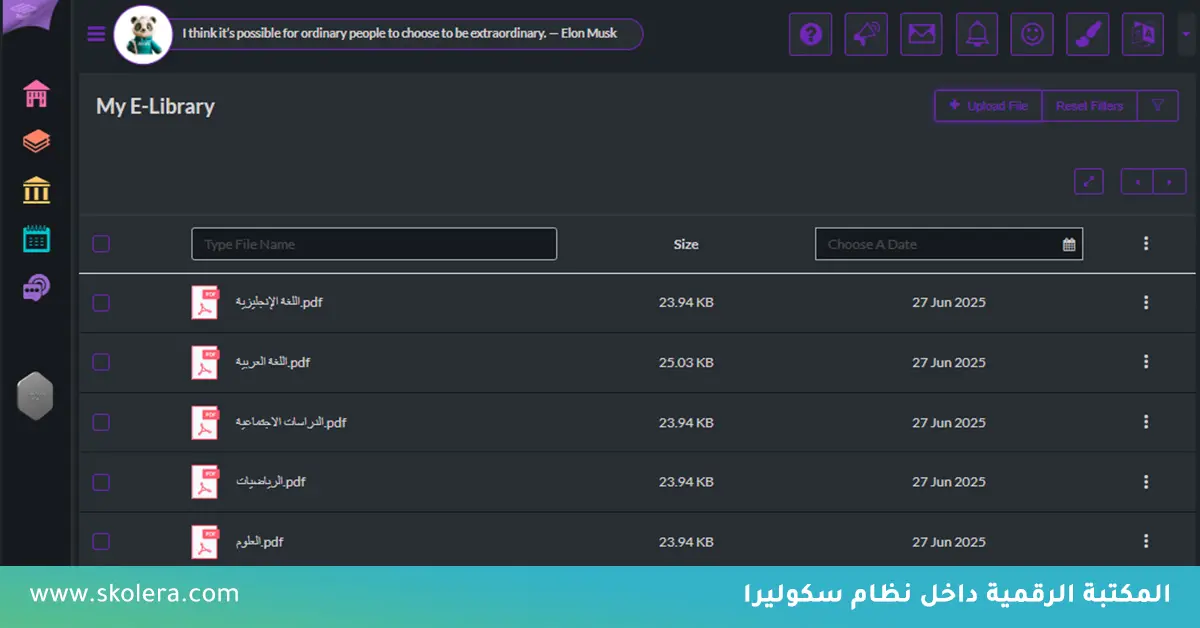Open the calendar from the sidebar
This screenshot has width=1200, height=628.
[x=36, y=238]
